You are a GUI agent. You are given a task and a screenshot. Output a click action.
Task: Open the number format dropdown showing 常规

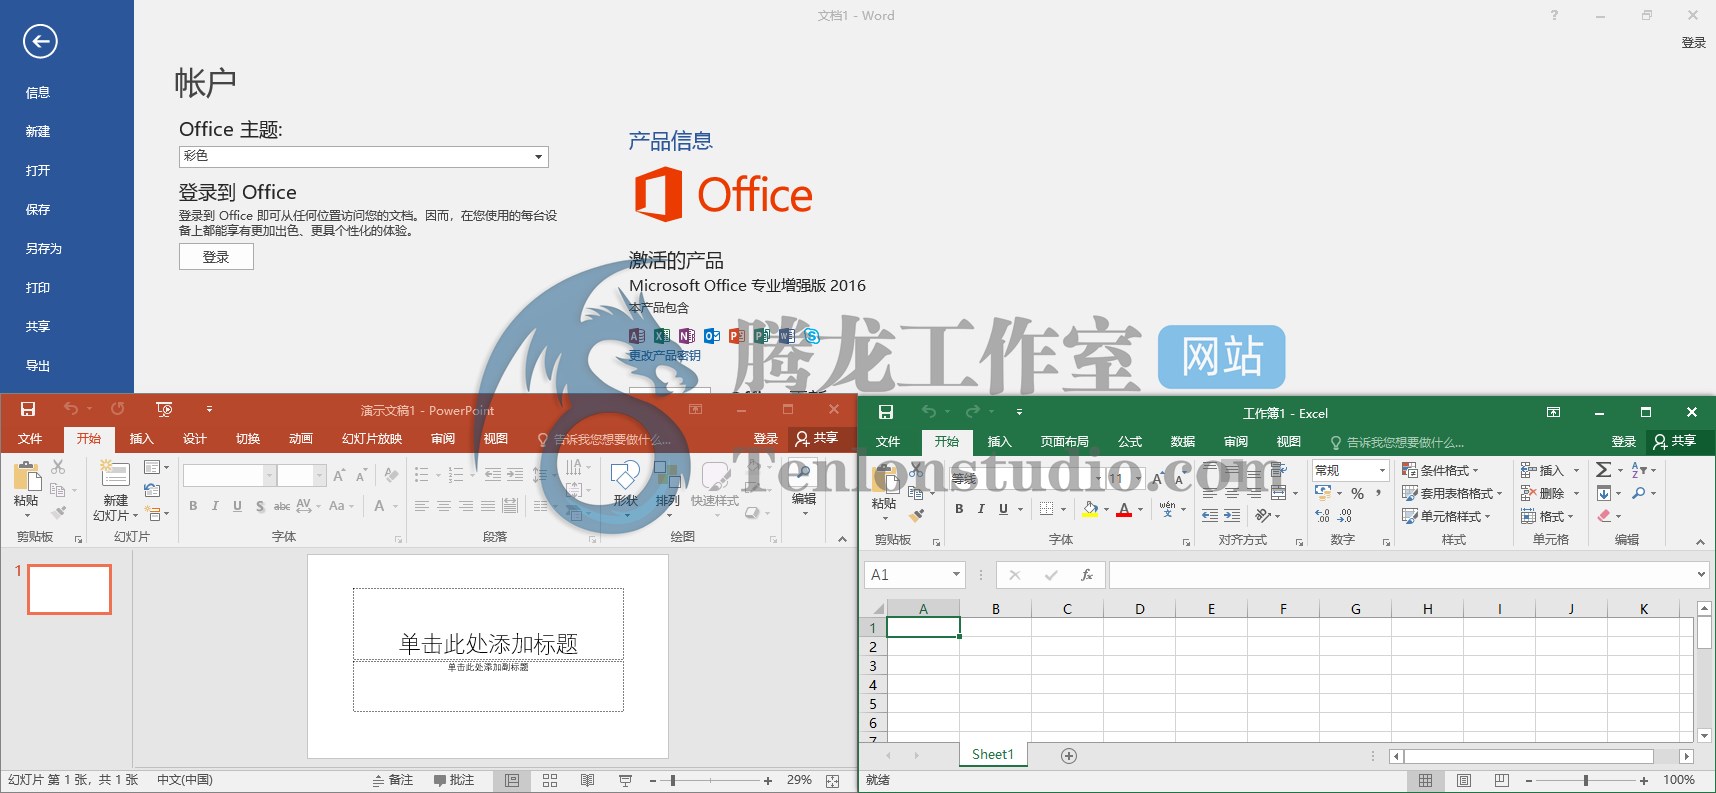click(1382, 470)
